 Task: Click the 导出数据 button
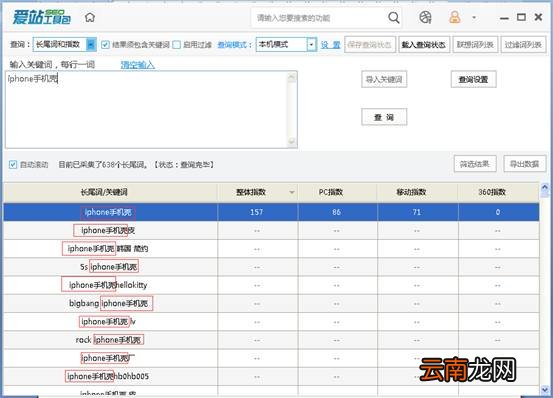(x=524, y=164)
